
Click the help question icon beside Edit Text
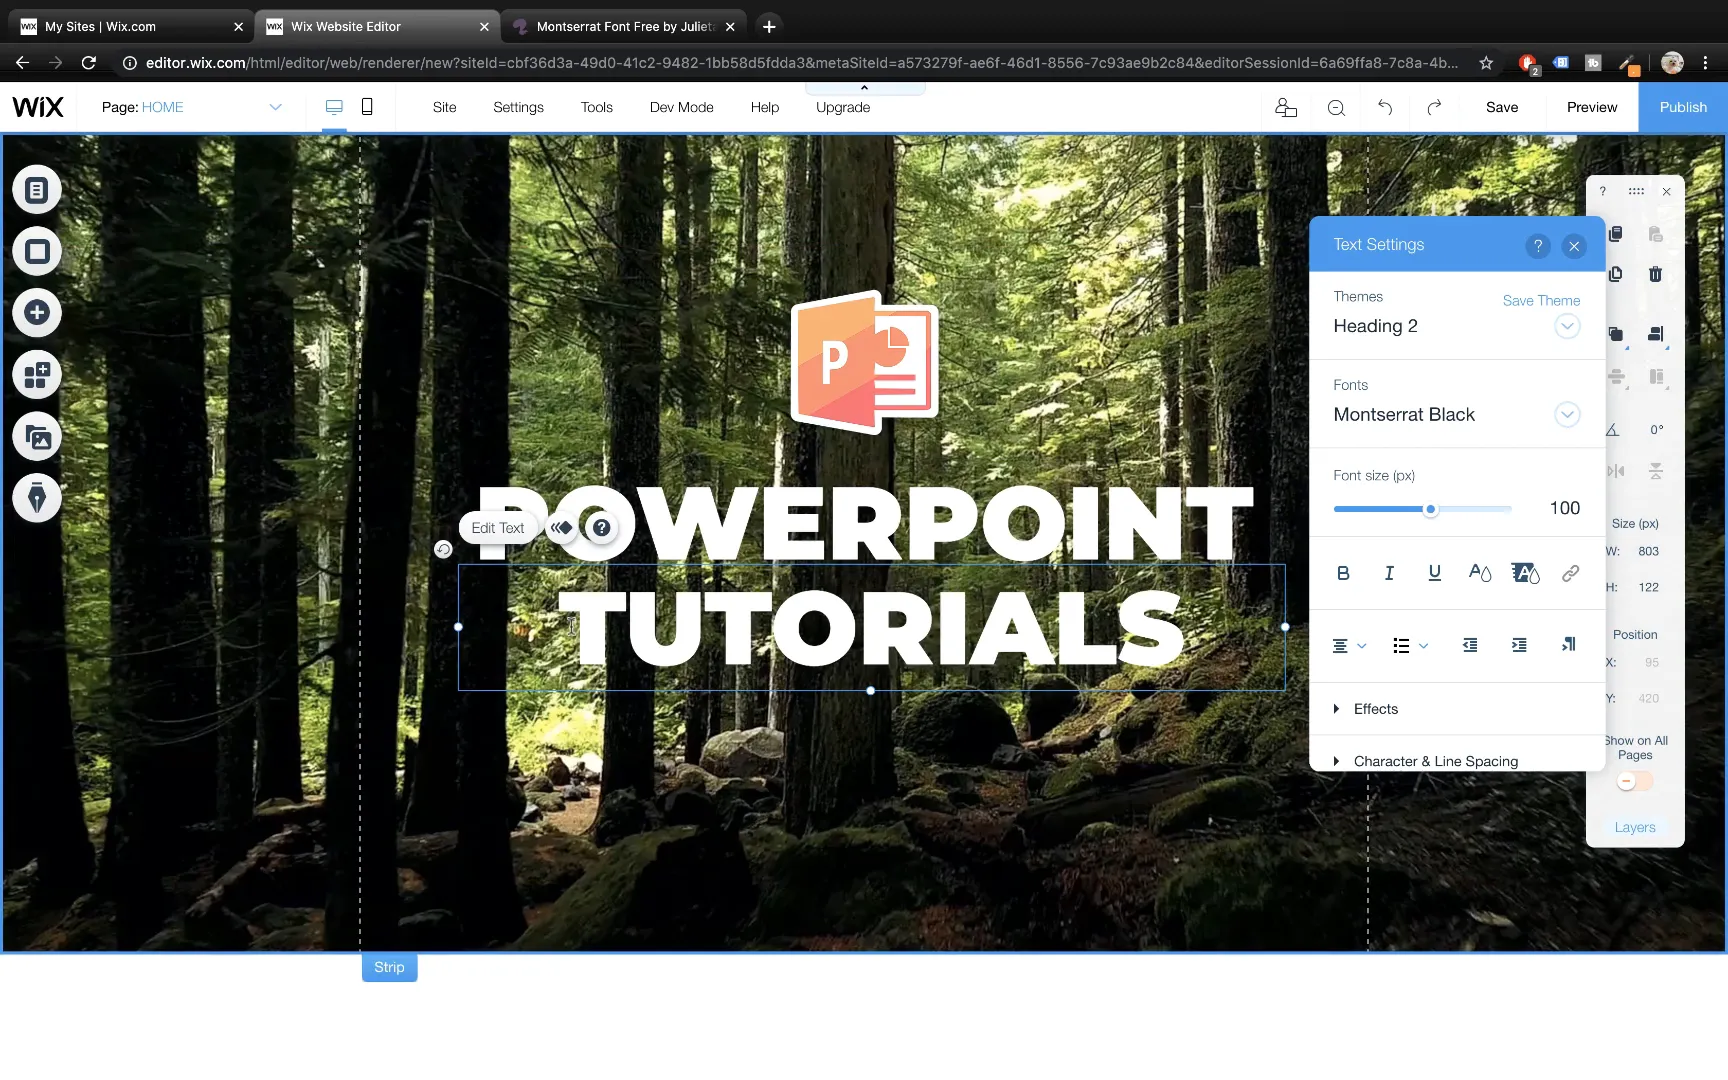click(x=601, y=528)
